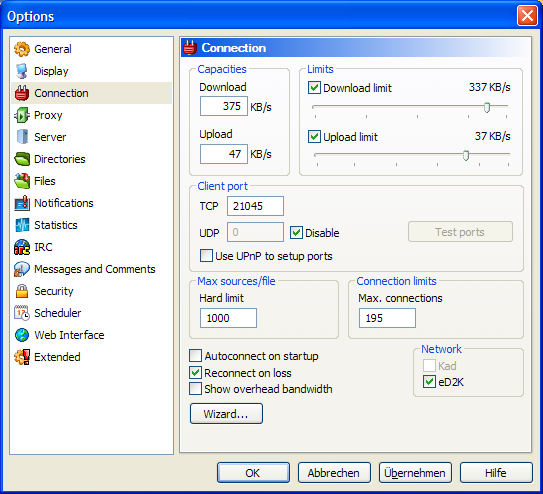Open the Security padlock icon
The width and height of the screenshot is (543, 494).
(x=22, y=291)
